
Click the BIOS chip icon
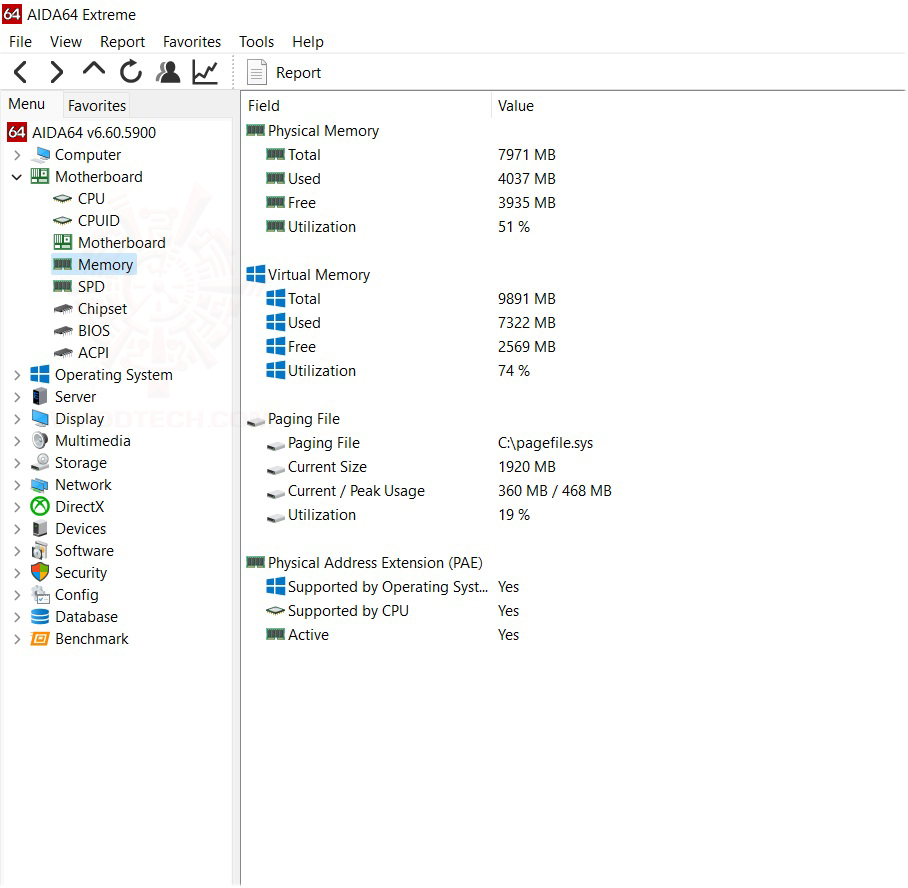pyautogui.click(x=63, y=331)
